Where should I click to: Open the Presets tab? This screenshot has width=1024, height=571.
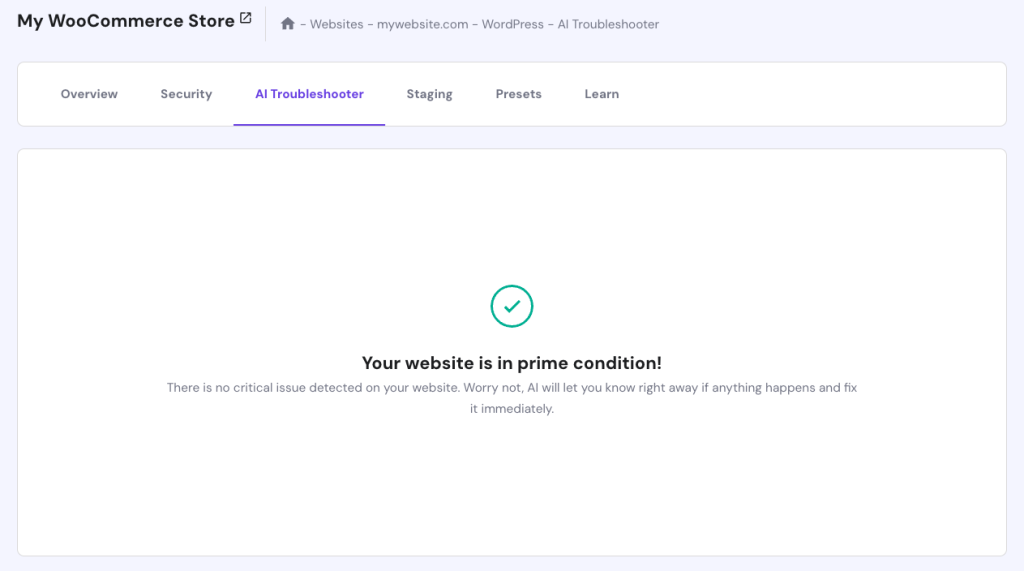[518, 94]
